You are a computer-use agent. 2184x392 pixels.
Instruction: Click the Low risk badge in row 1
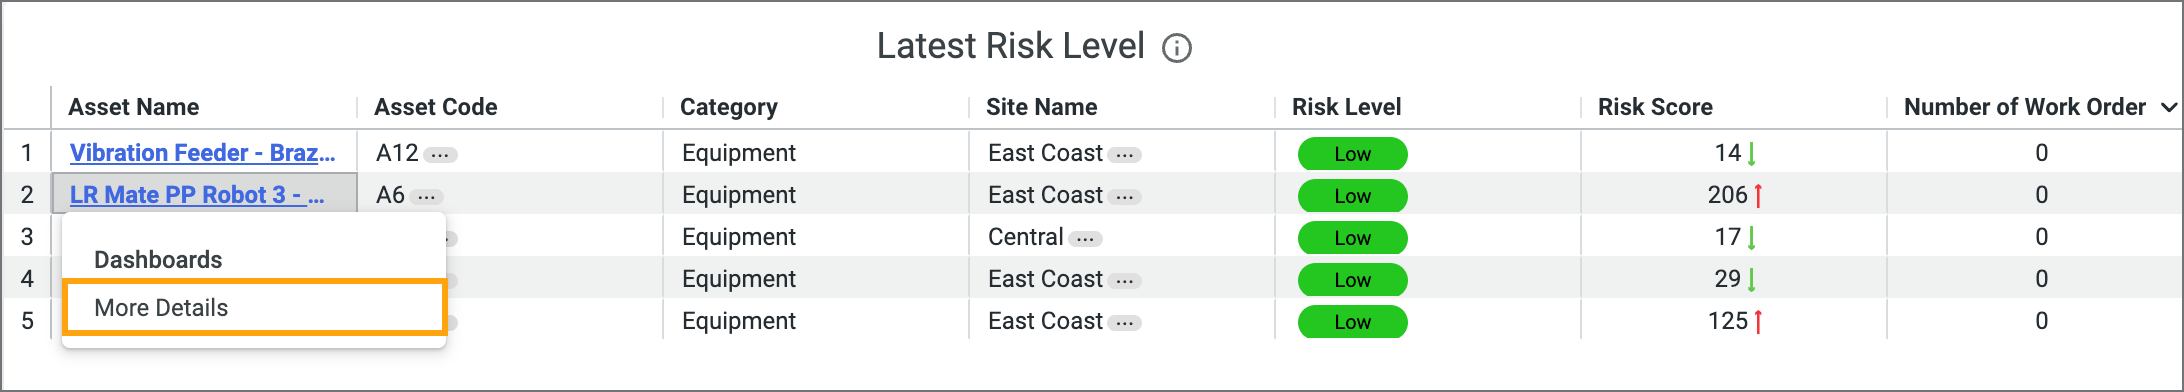point(1352,154)
